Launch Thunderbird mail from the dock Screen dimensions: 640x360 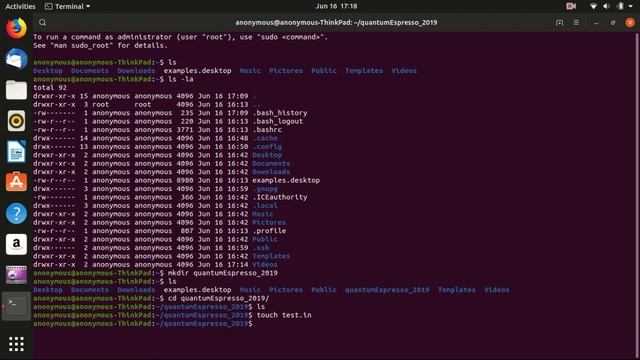16,59
